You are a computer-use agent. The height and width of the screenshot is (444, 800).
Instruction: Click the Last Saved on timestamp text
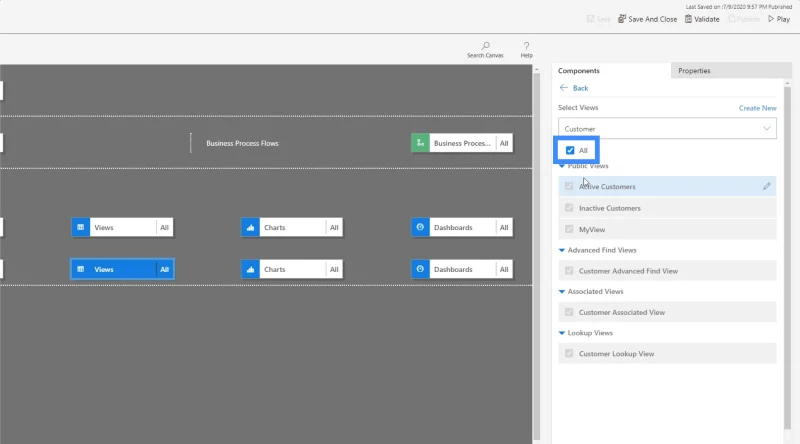click(739, 7)
